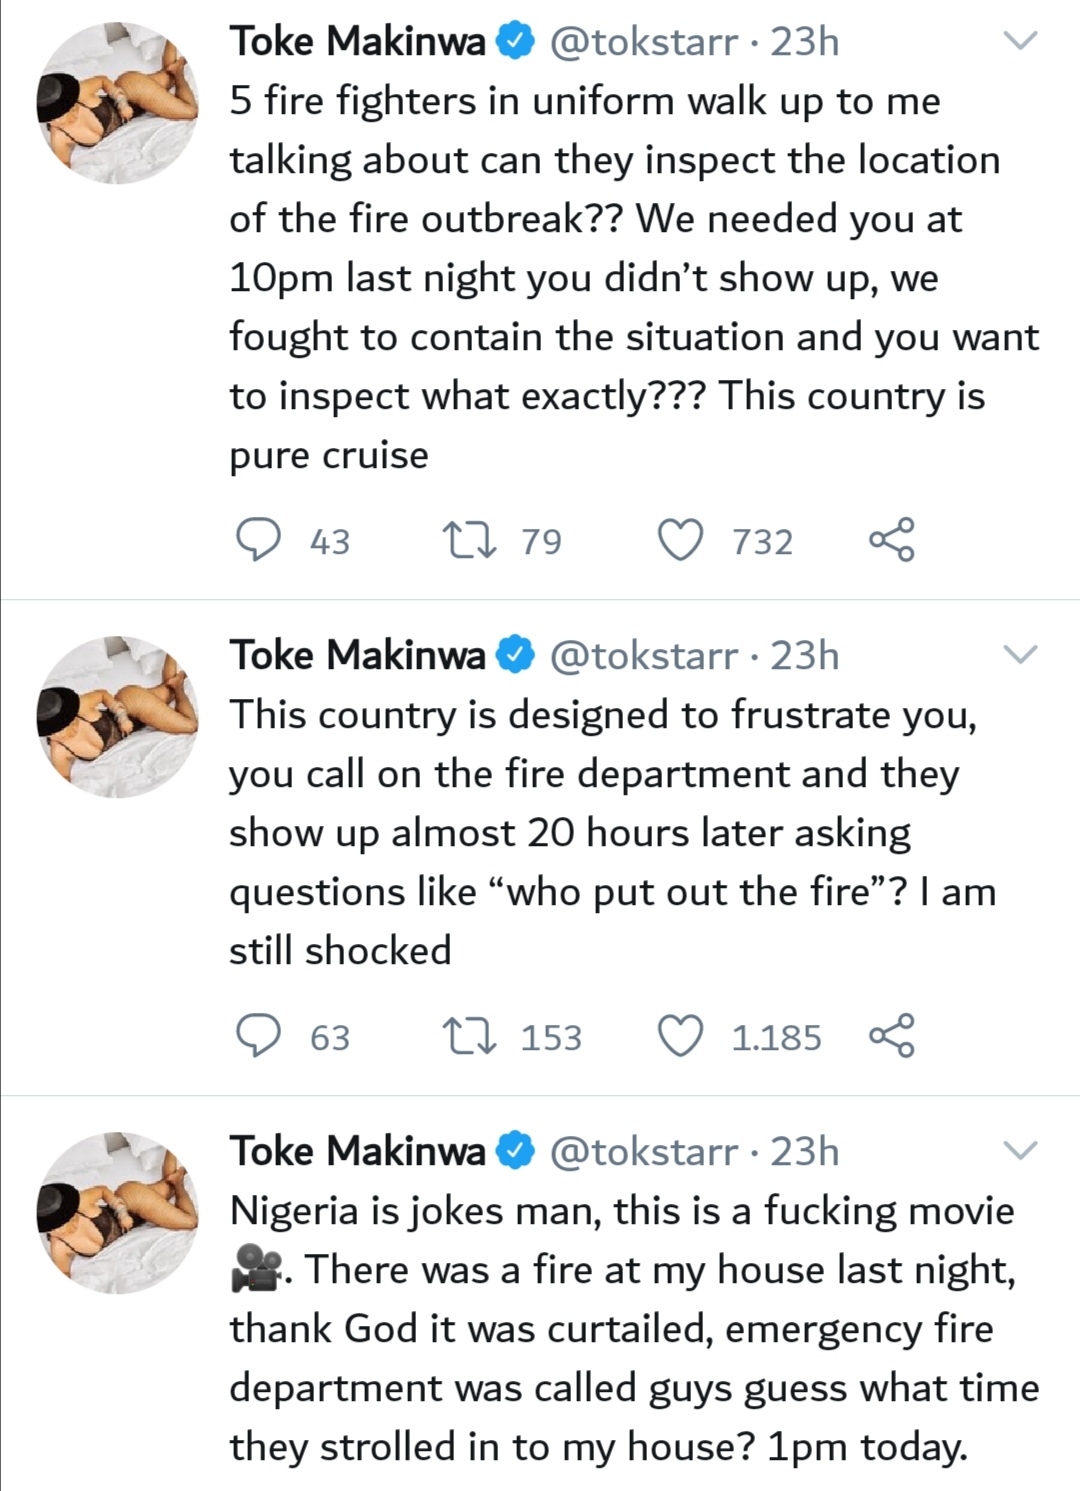The image size is (1080, 1491).
Task: Open profile picture on second tweet
Action: [x=117, y=717]
